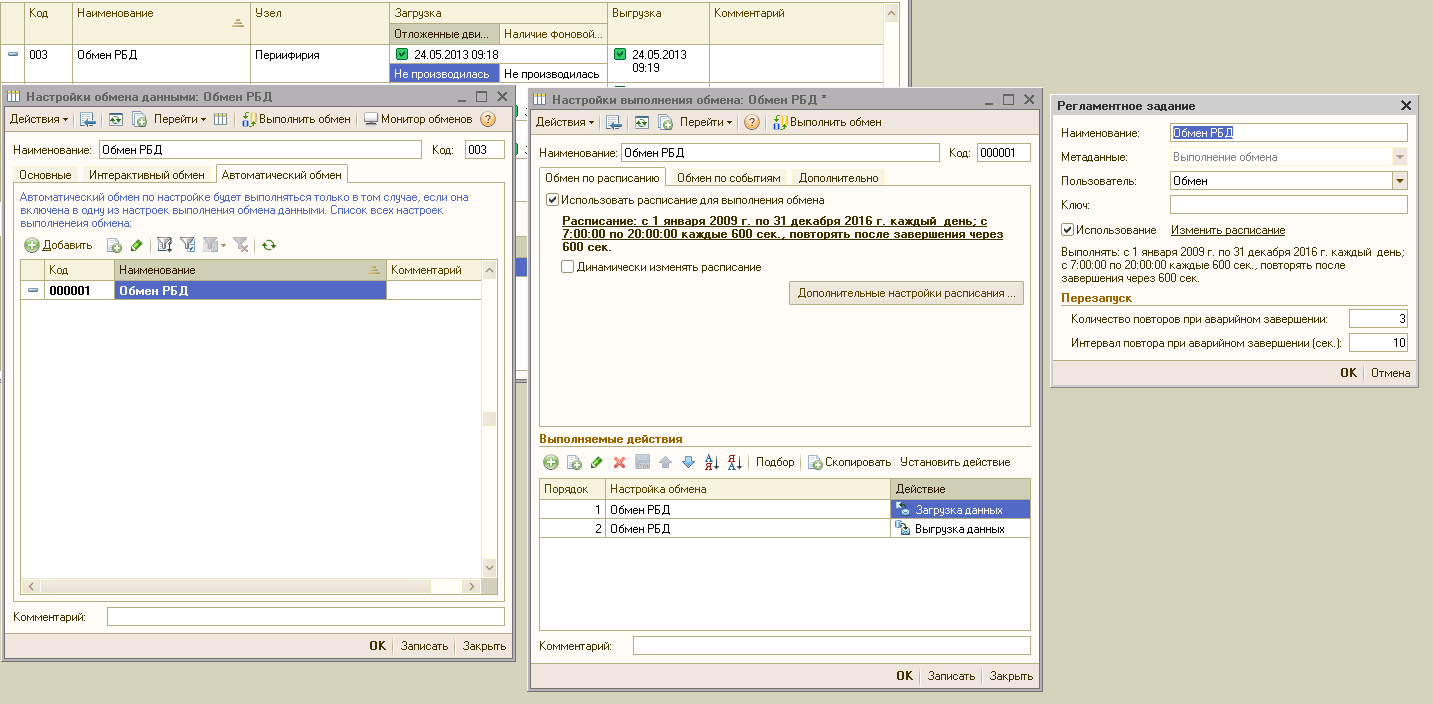
Task: Click Установить действие in the actions toolbar
Action: 955,462
